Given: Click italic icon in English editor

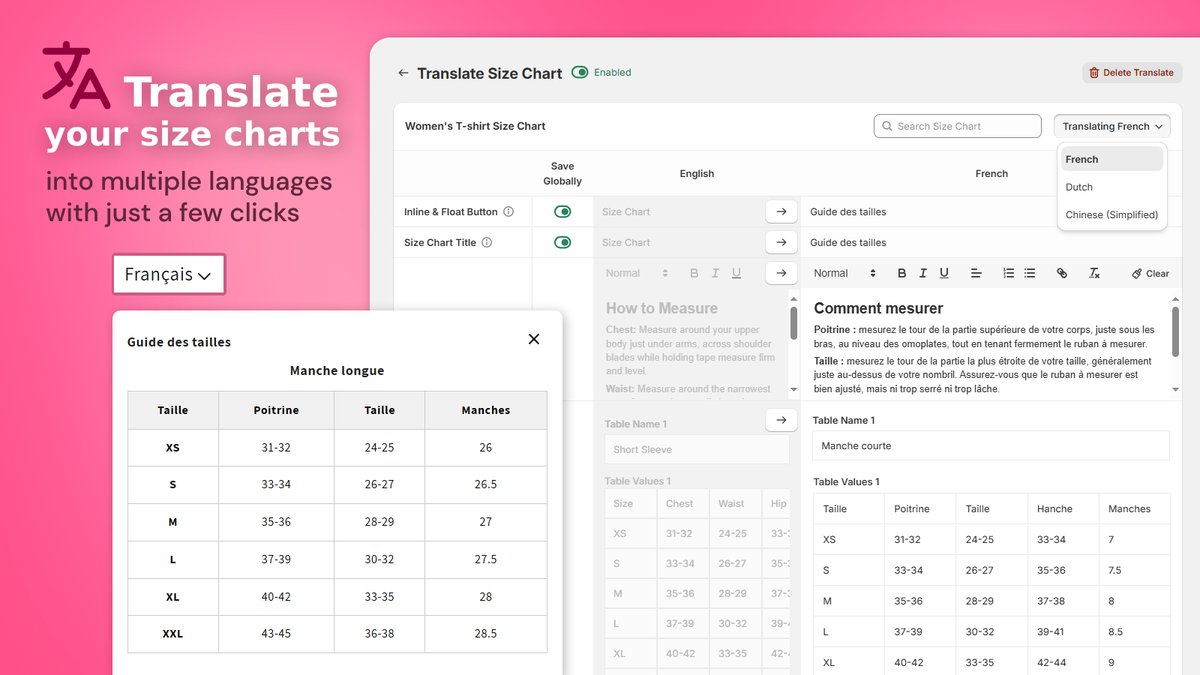Looking at the screenshot, I should pyautogui.click(x=715, y=273).
